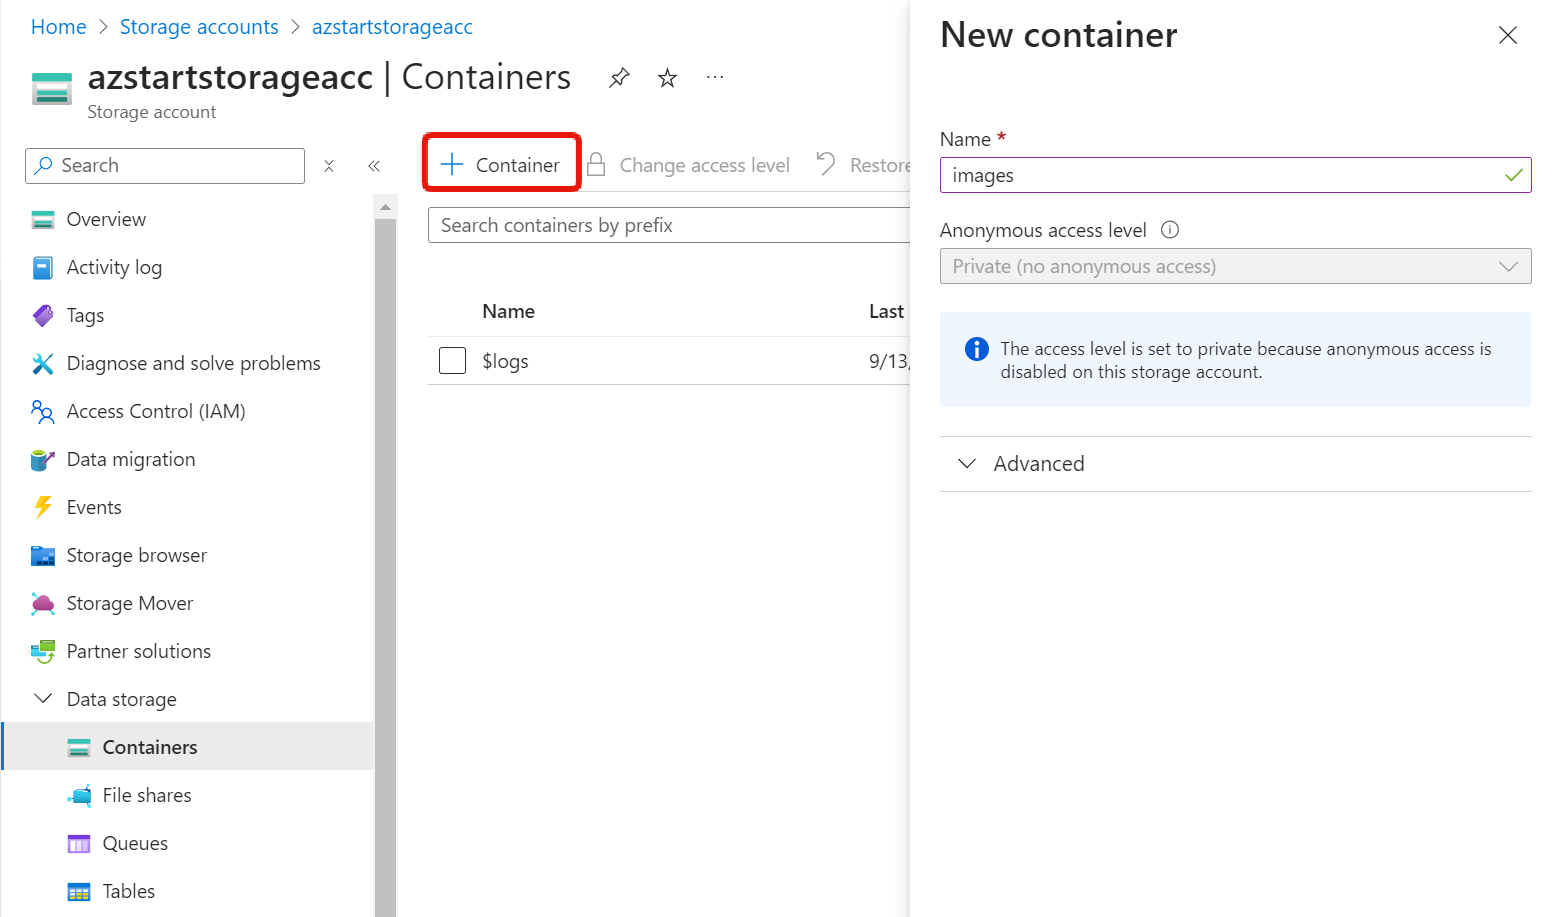
Task: Click the Queues icon
Action: point(79,844)
